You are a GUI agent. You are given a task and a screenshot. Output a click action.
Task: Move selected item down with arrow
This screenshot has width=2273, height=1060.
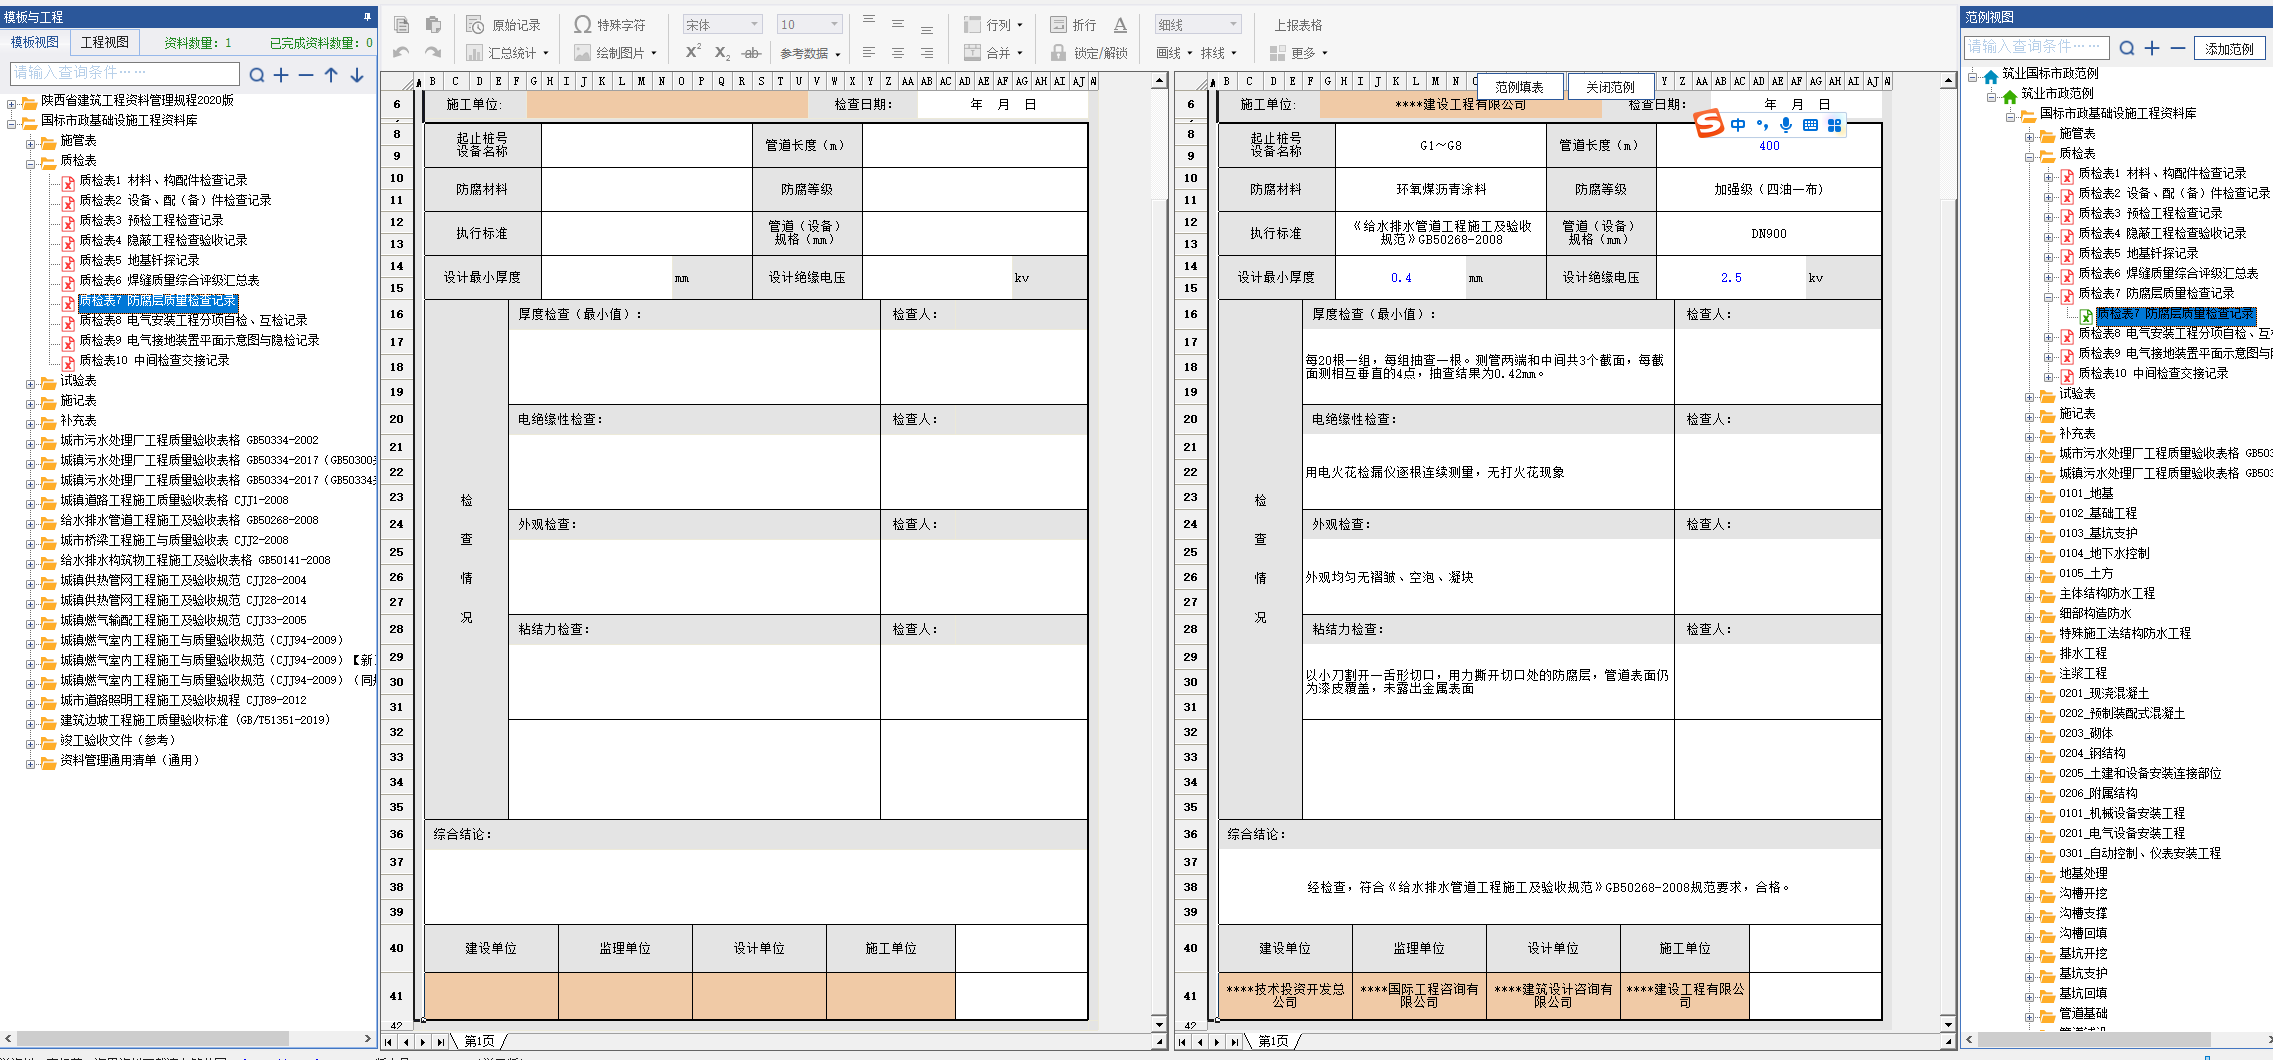coord(357,75)
